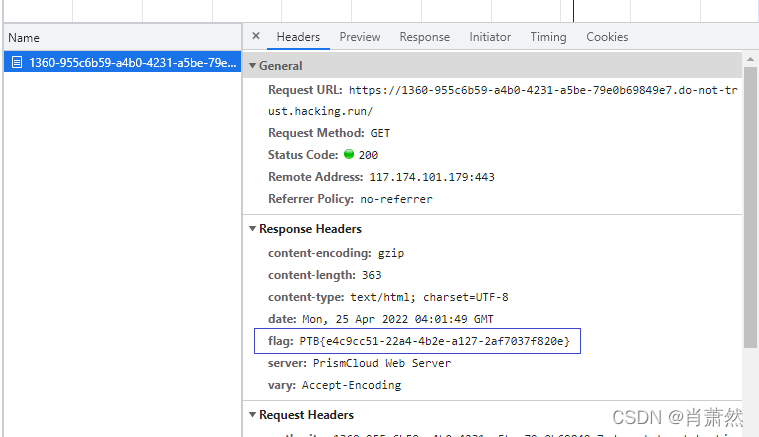Click the server PrismCloud Web Server header

pyautogui.click(x=360, y=363)
